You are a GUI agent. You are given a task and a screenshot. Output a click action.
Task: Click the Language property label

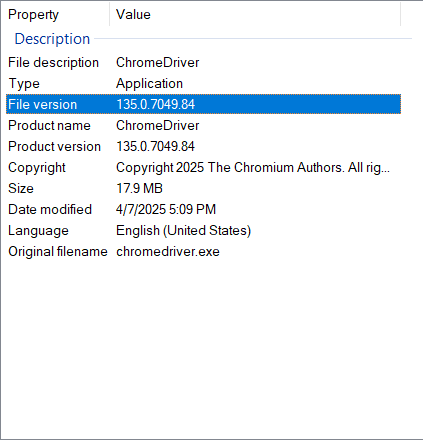[38, 231]
